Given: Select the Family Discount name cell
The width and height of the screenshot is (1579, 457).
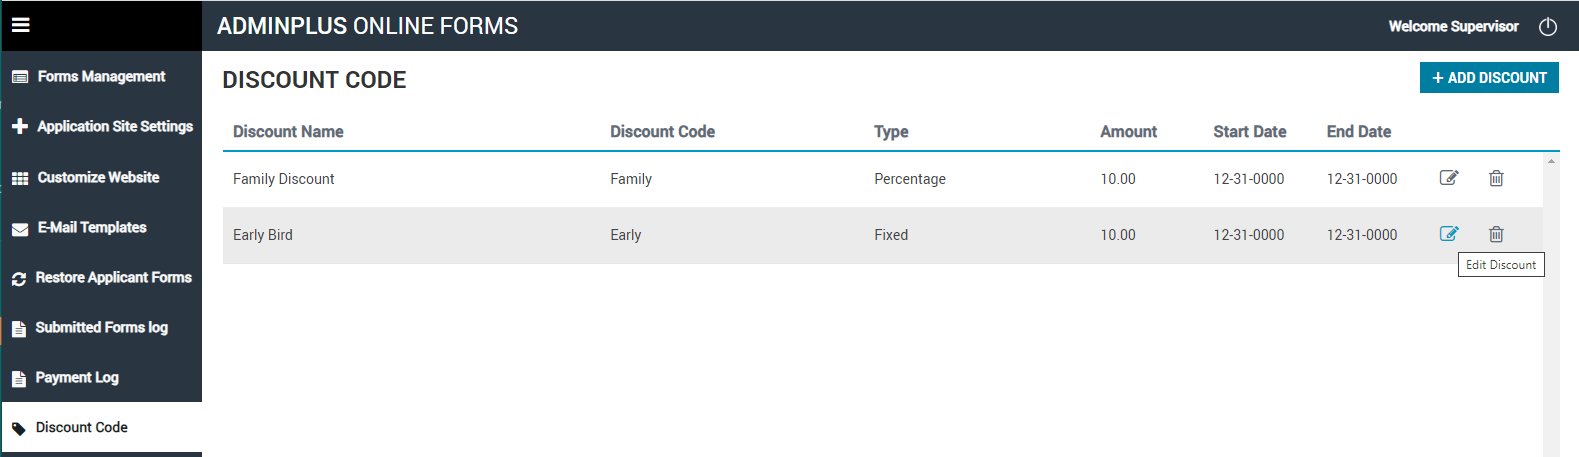Looking at the screenshot, I should coord(283,179).
